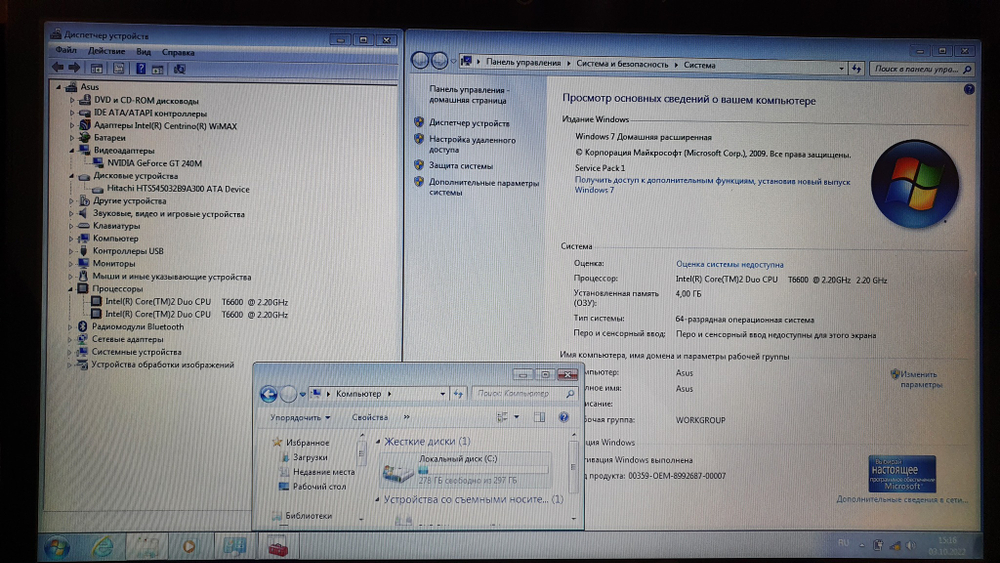Click Настройка удаленного доступа link
1000x563 pixels.
[x=472, y=144]
